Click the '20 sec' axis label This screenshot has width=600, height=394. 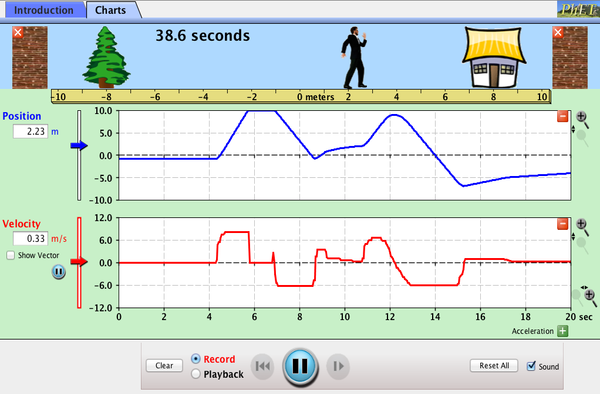click(x=579, y=317)
